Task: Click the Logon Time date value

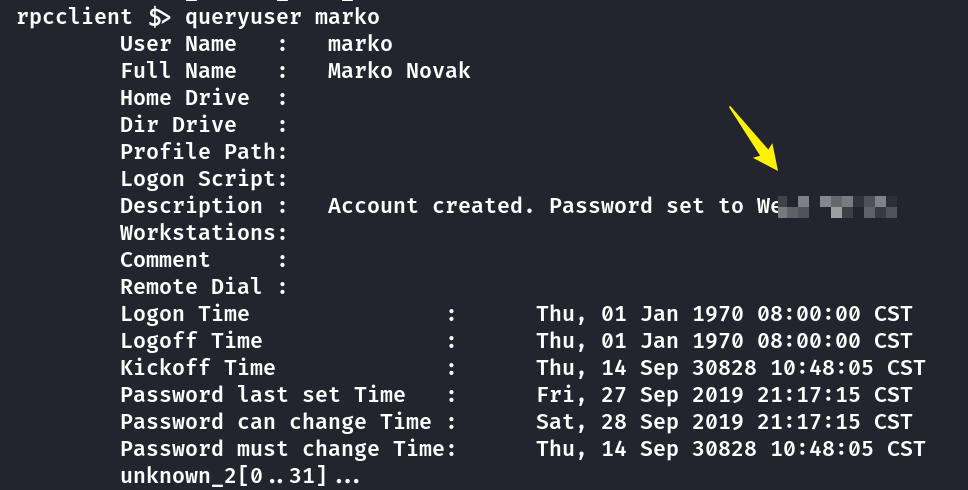Action: [724, 314]
